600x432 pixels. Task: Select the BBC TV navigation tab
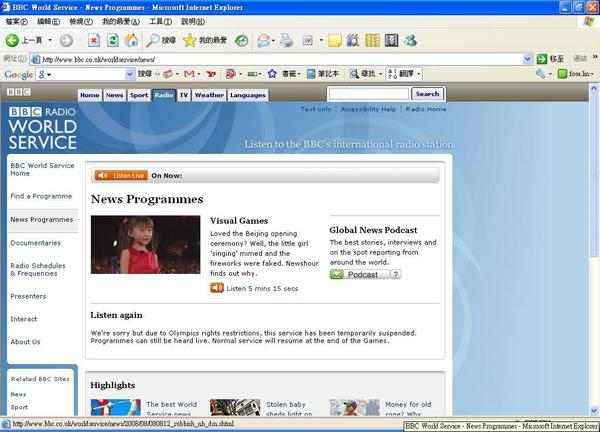pyautogui.click(x=184, y=95)
